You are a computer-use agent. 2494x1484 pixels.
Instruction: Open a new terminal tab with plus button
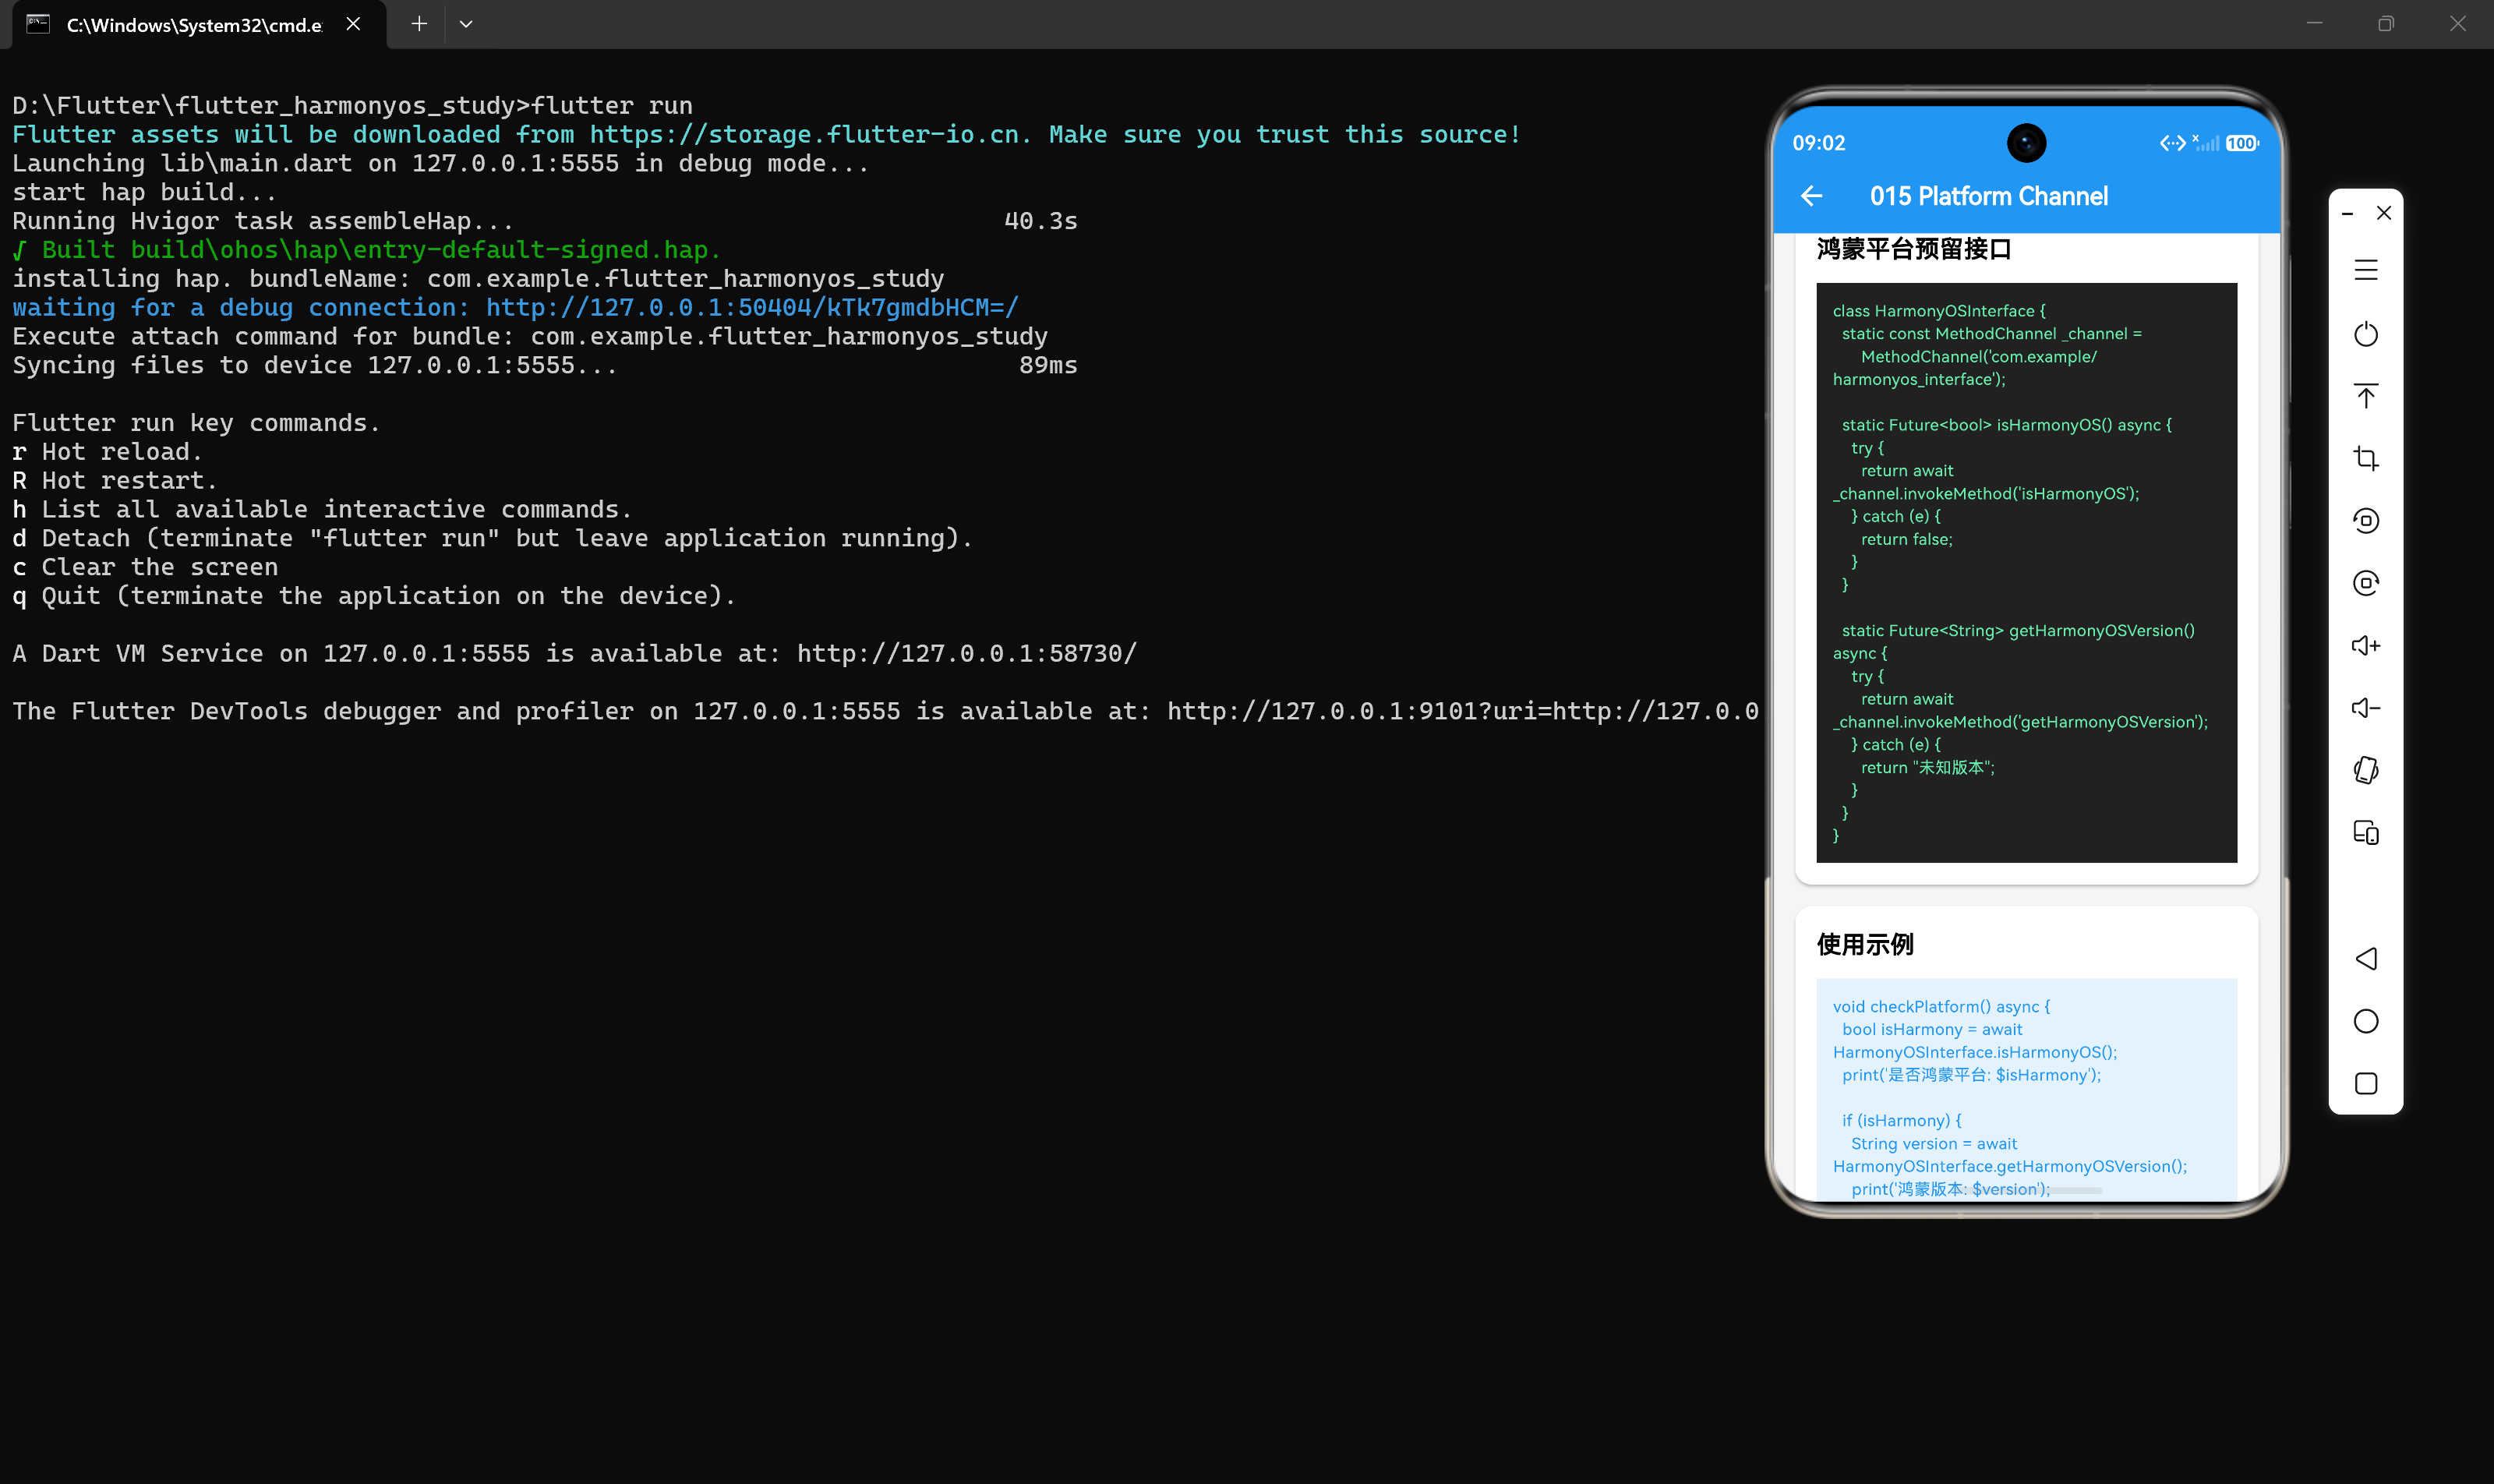[419, 24]
